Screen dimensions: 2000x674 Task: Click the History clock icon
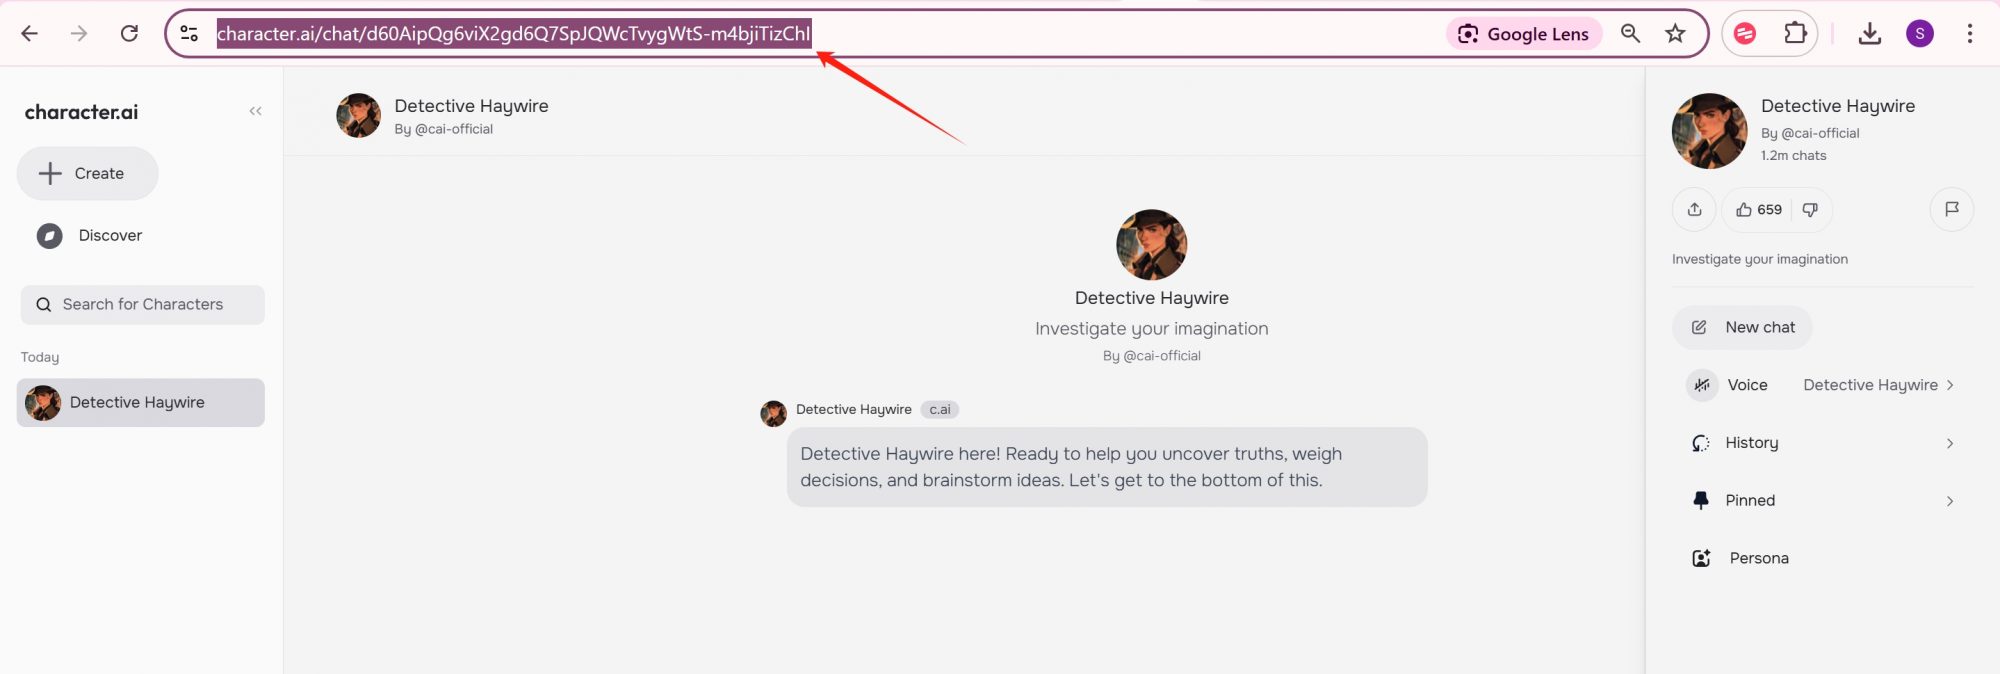1701,443
